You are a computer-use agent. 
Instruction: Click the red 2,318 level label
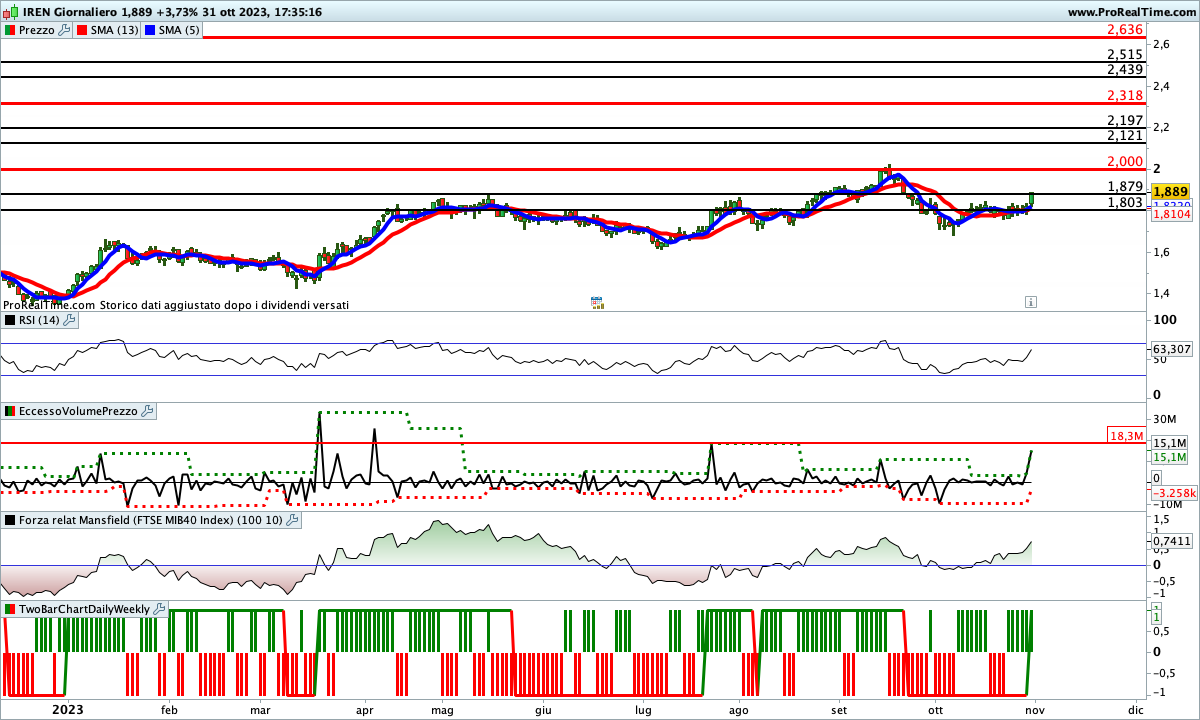click(x=1125, y=95)
